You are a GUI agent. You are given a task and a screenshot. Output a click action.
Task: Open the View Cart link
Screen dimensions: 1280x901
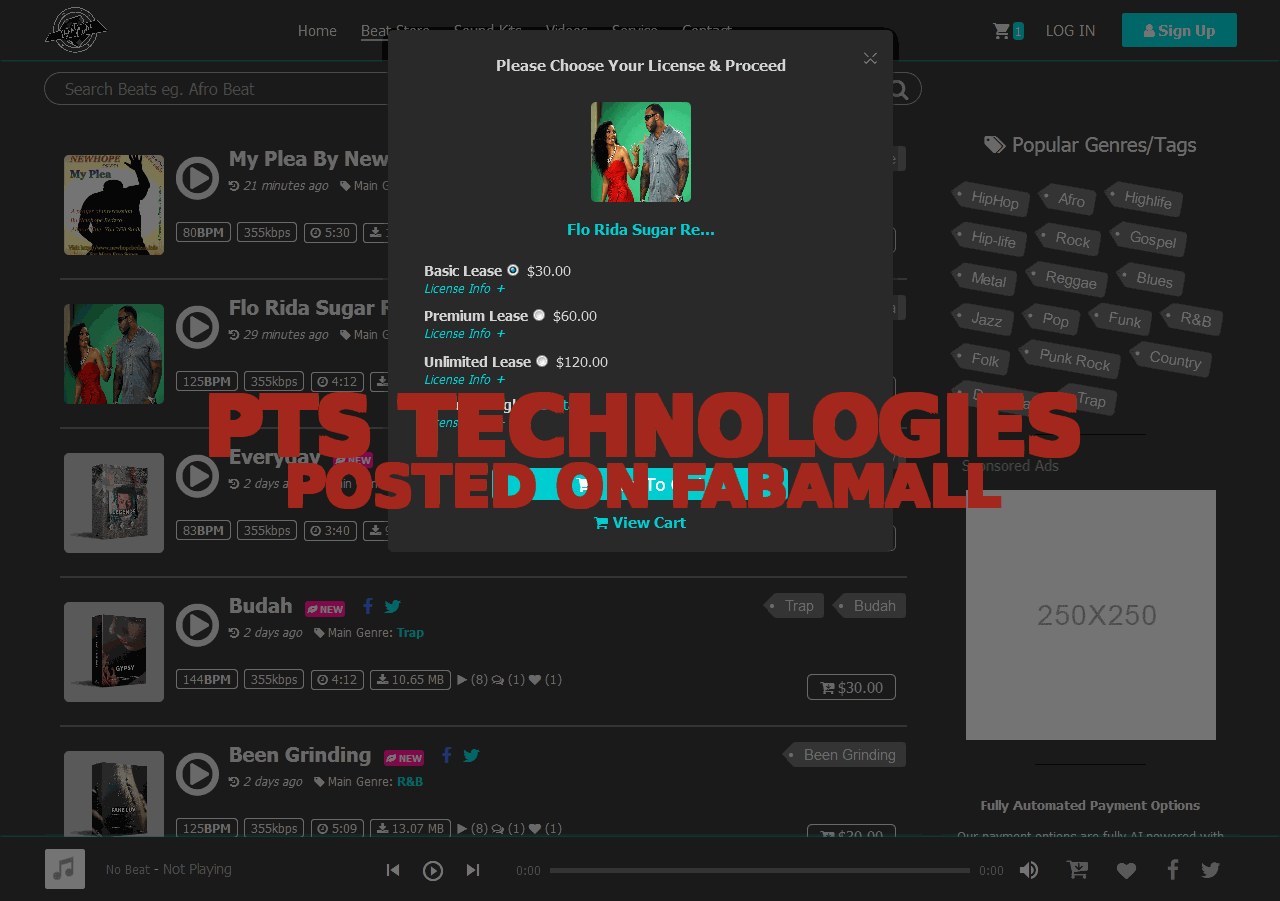640,522
